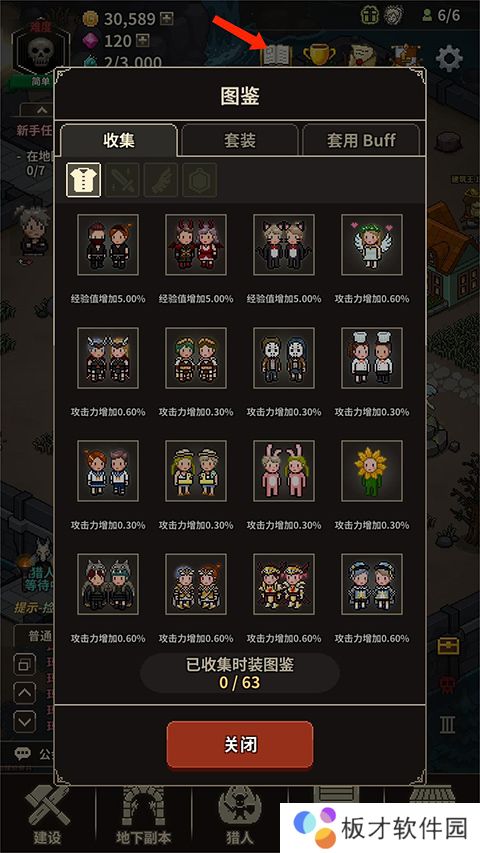Viewport: 480px width, 853px height.
Task: Collapse the quest panel up arrow
Action: [41, 110]
